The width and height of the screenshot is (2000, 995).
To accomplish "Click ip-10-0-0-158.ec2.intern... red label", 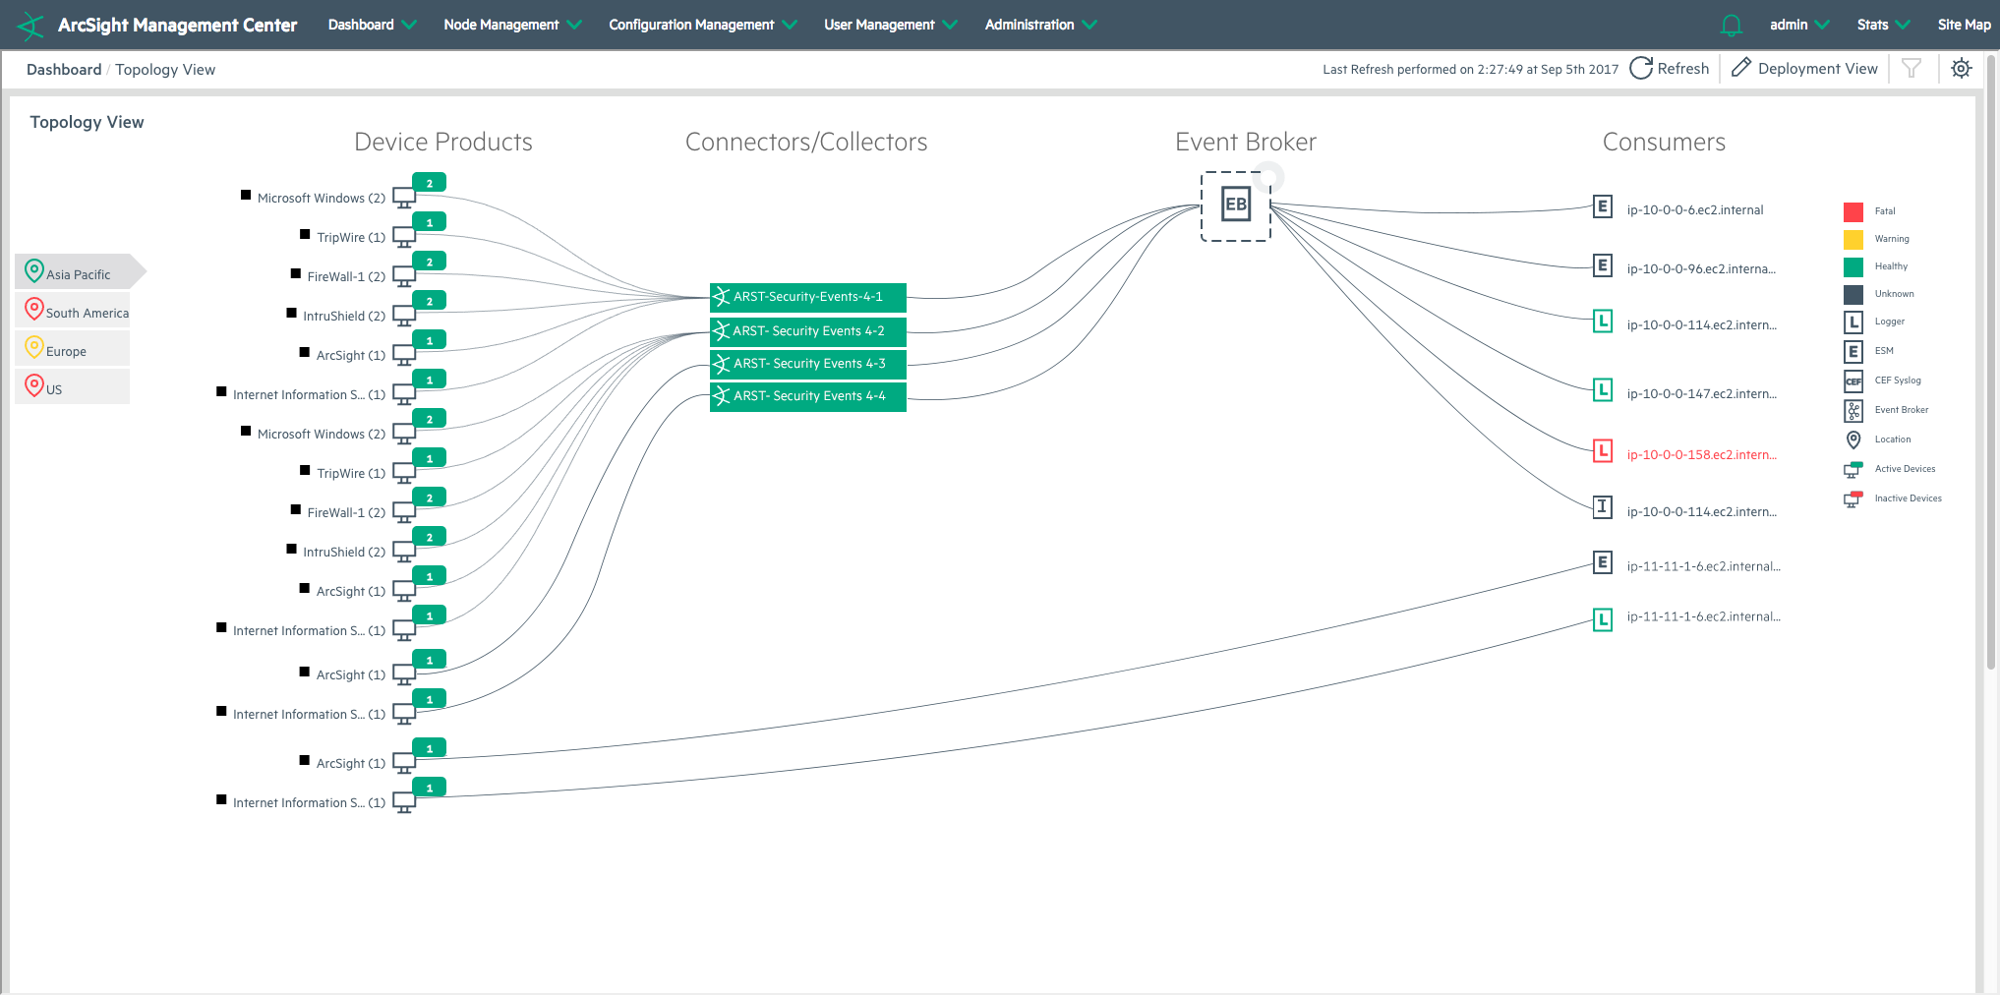I will 1701,454.
